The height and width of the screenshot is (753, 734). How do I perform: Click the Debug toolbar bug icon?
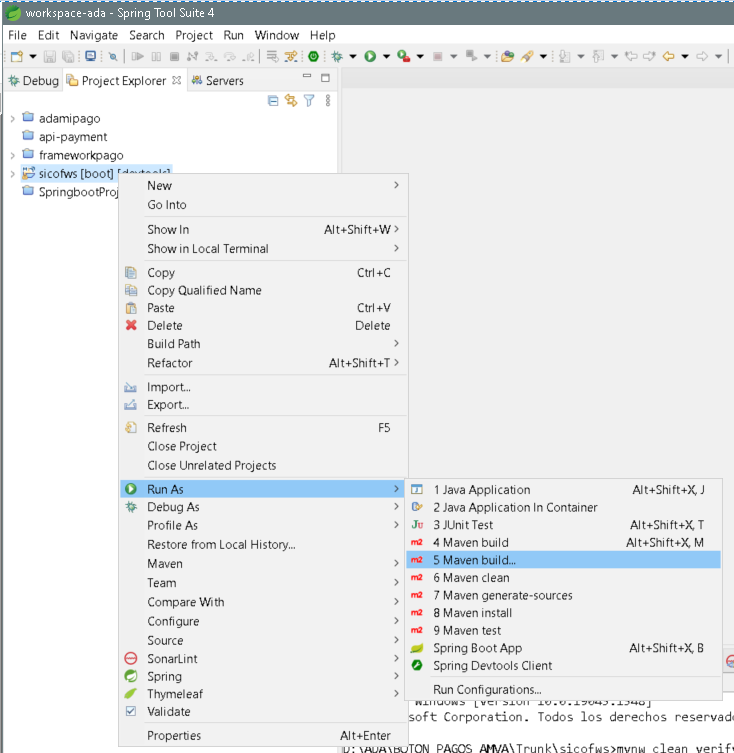(x=337, y=57)
